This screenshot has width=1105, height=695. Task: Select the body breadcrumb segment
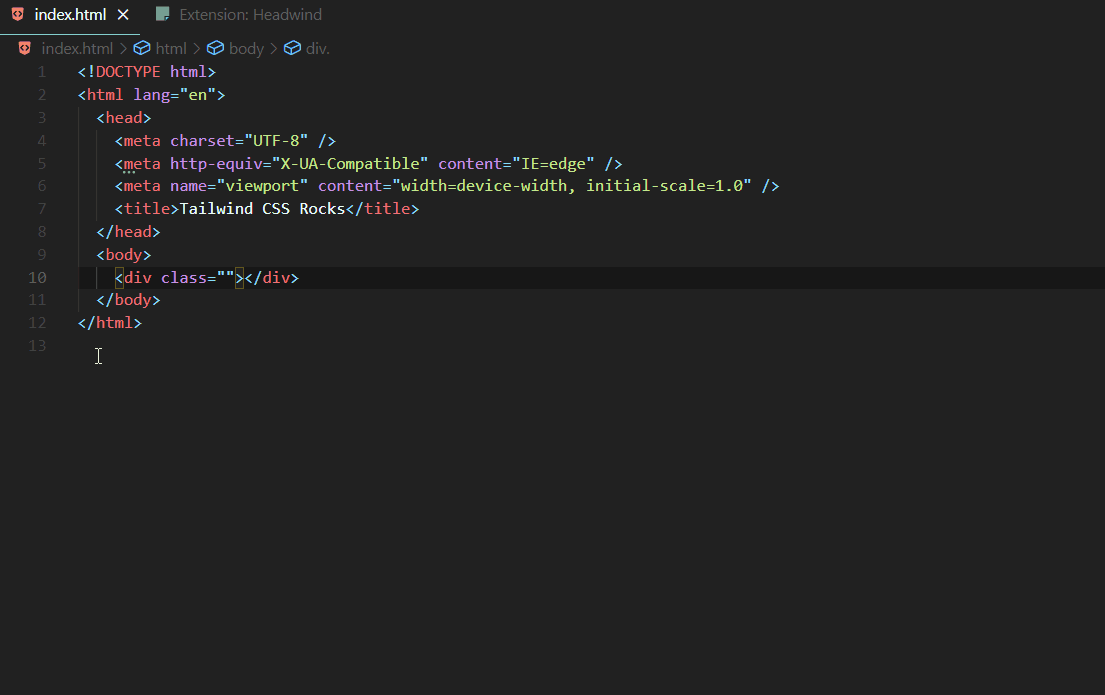246,49
